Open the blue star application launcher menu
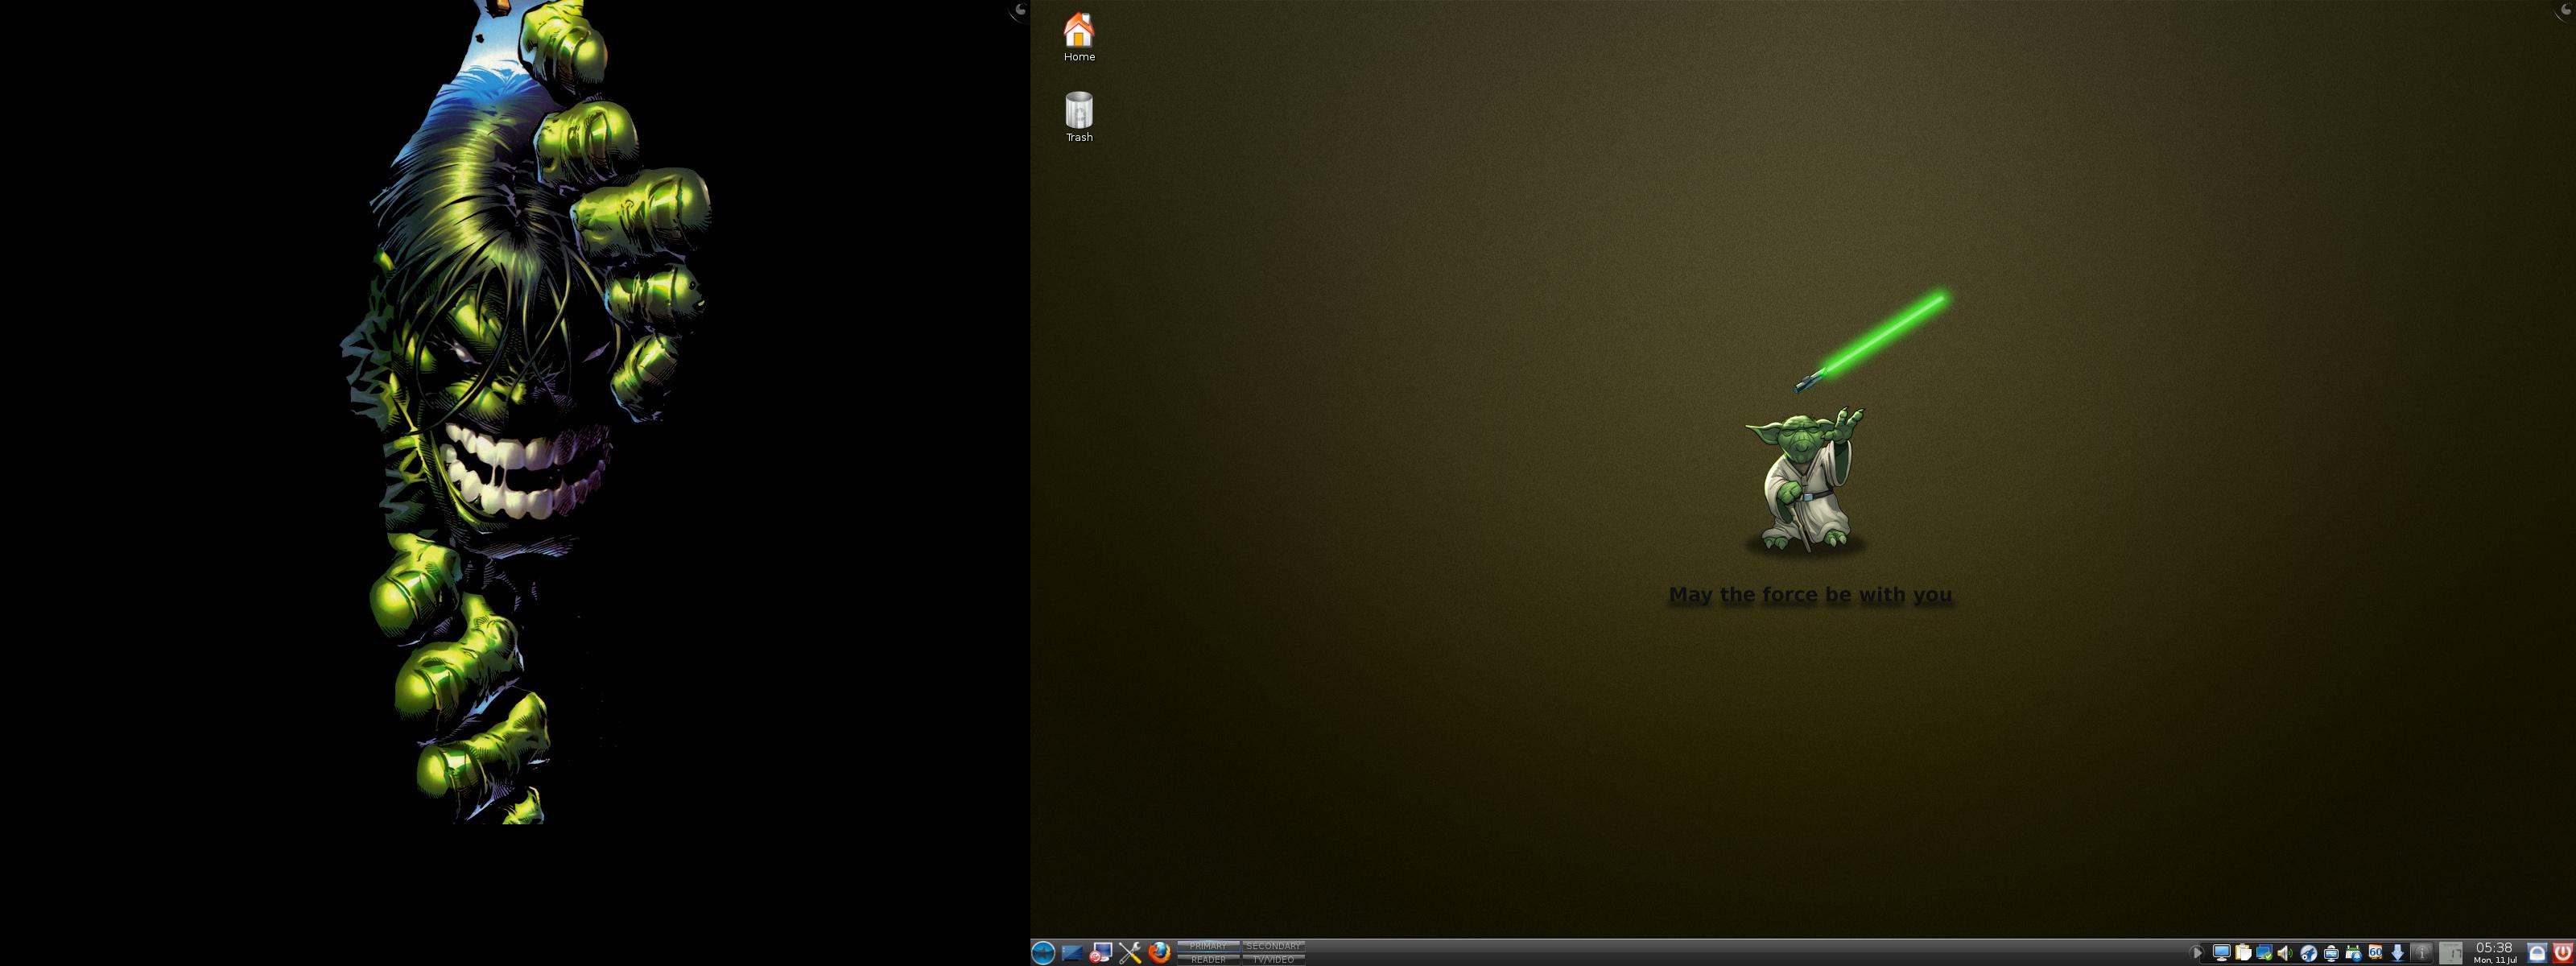Image resolution: width=2576 pixels, height=966 pixels. (1043, 953)
